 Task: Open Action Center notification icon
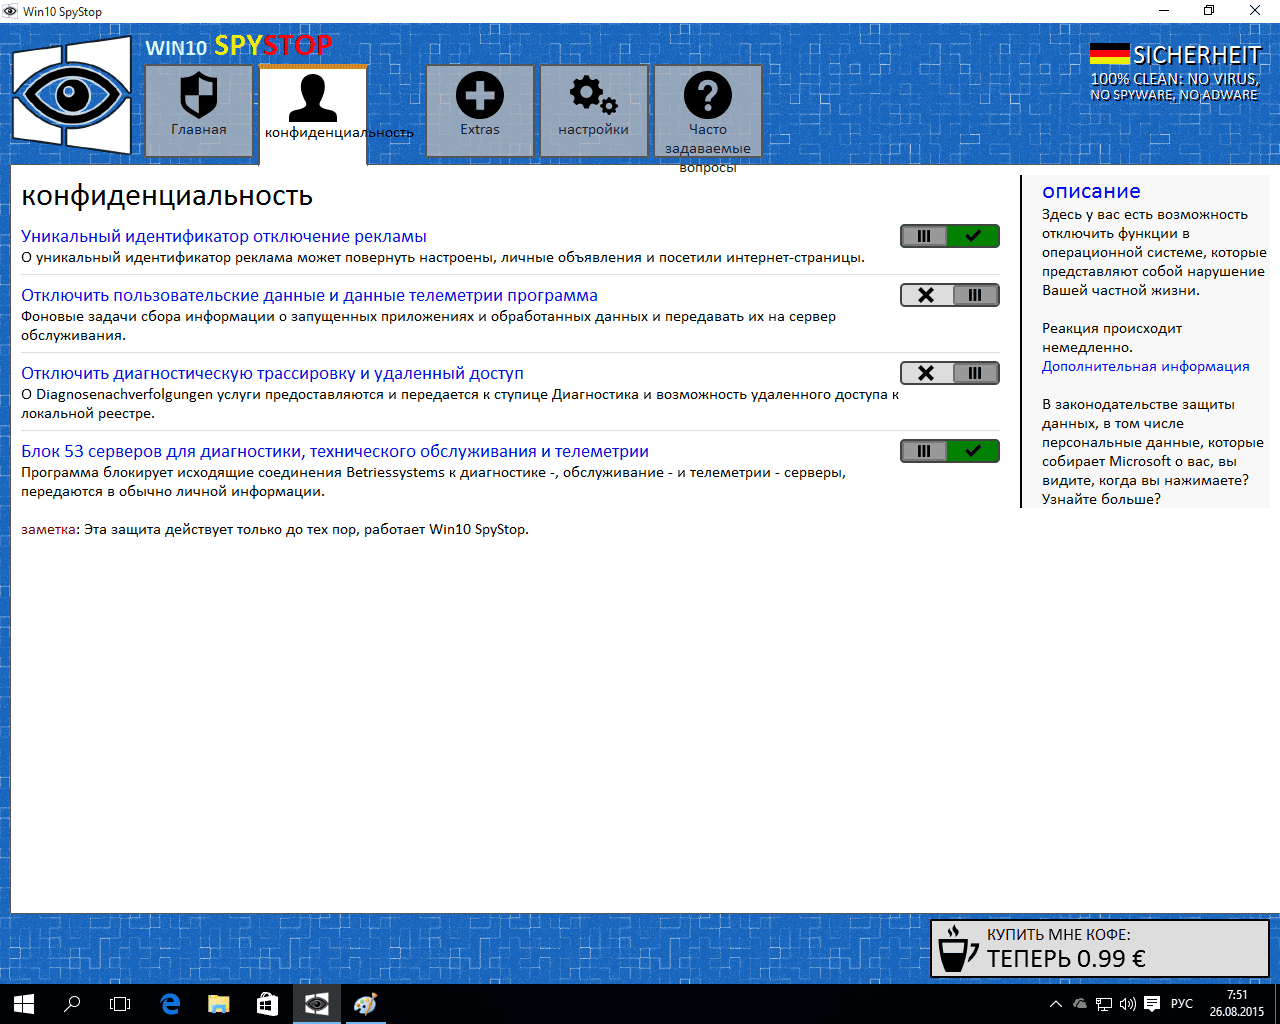point(1152,1004)
